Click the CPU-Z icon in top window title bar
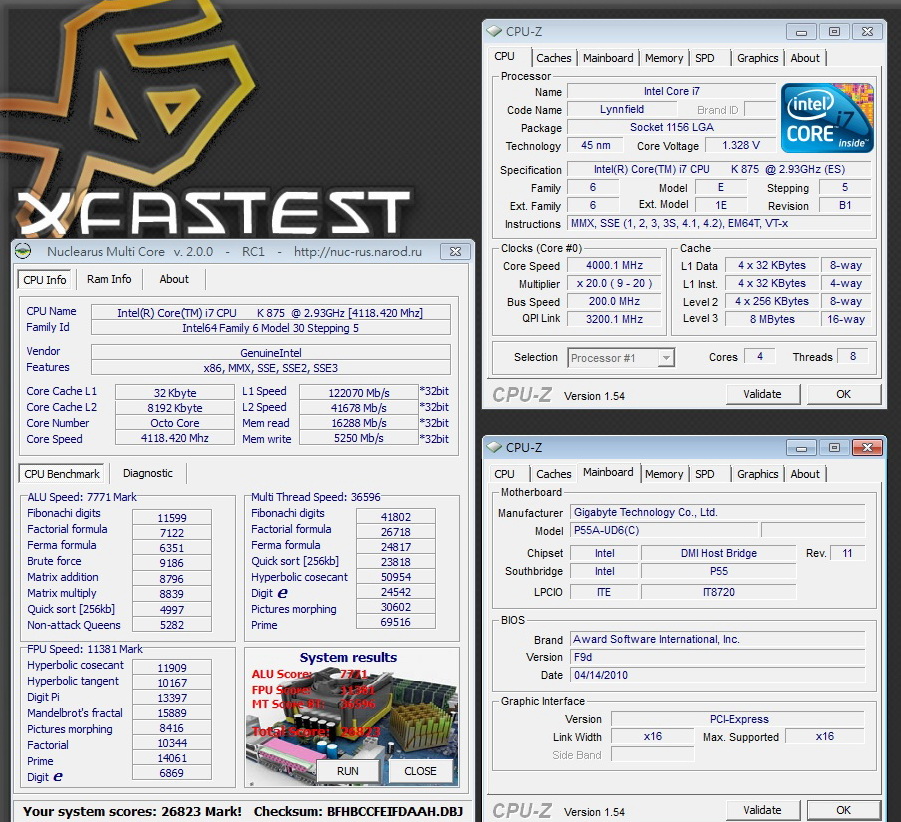 (492, 31)
